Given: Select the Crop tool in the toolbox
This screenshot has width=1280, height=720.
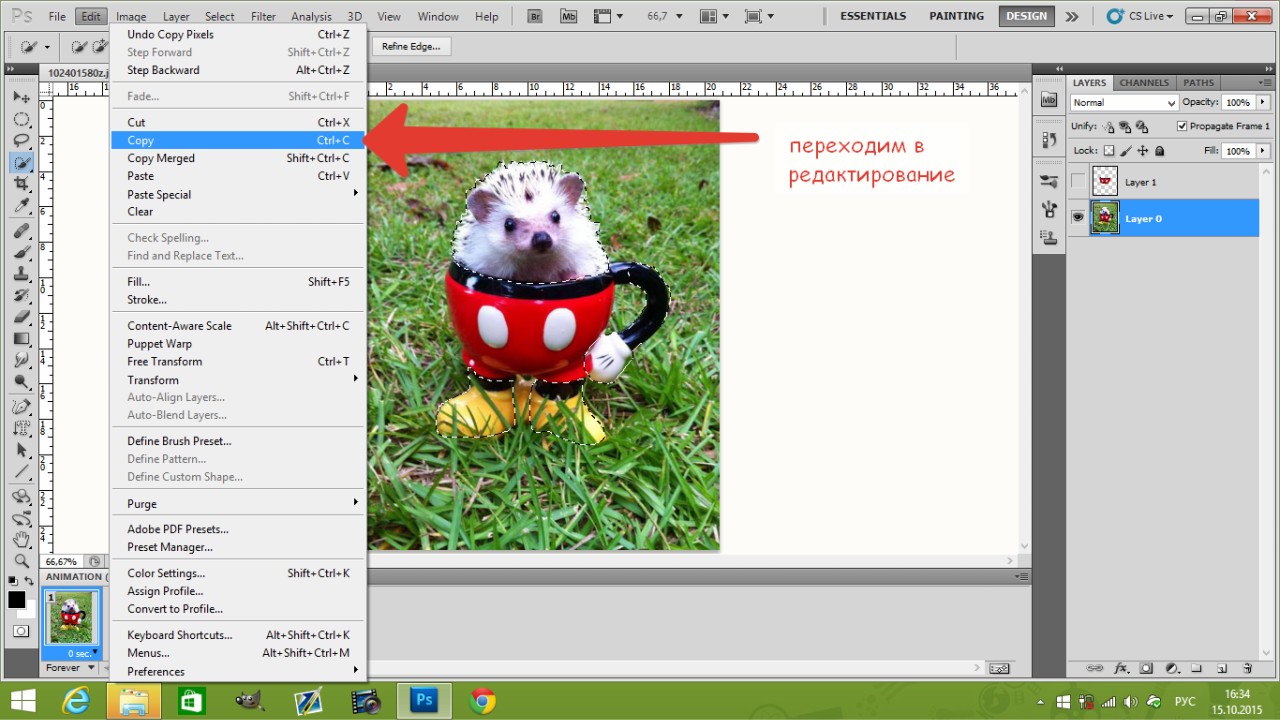Looking at the screenshot, I should coord(21,184).
